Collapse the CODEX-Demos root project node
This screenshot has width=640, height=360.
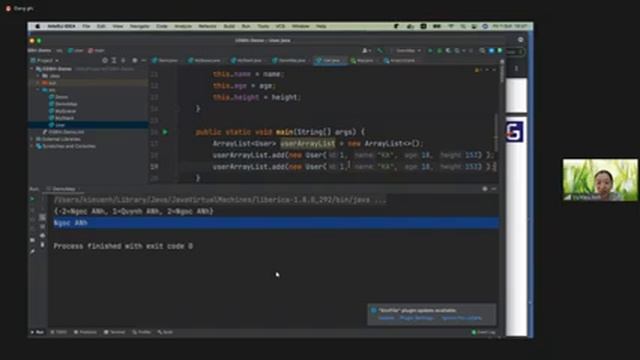(32, 69)
